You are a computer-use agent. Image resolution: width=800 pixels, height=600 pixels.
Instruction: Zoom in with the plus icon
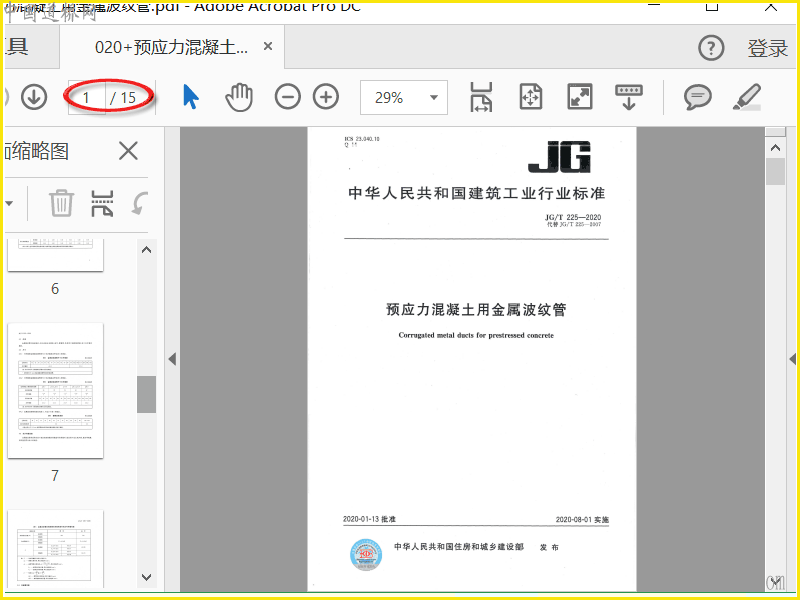coord(326,97)
